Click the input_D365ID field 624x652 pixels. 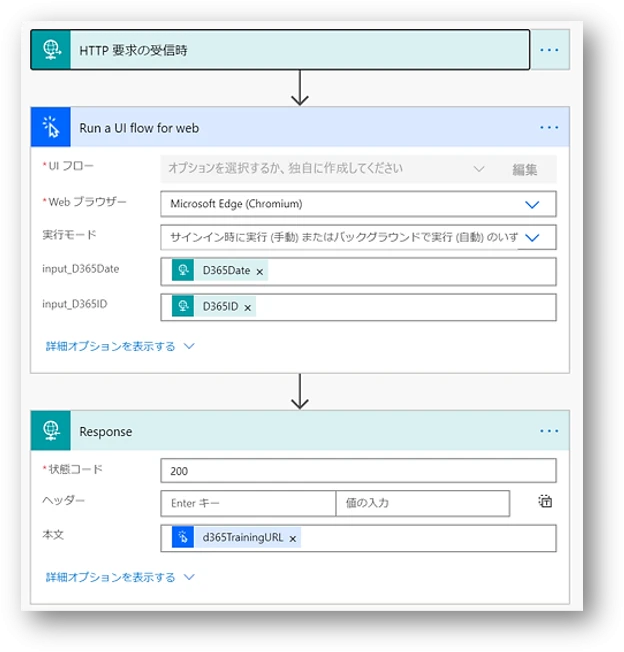click(358, 307)
